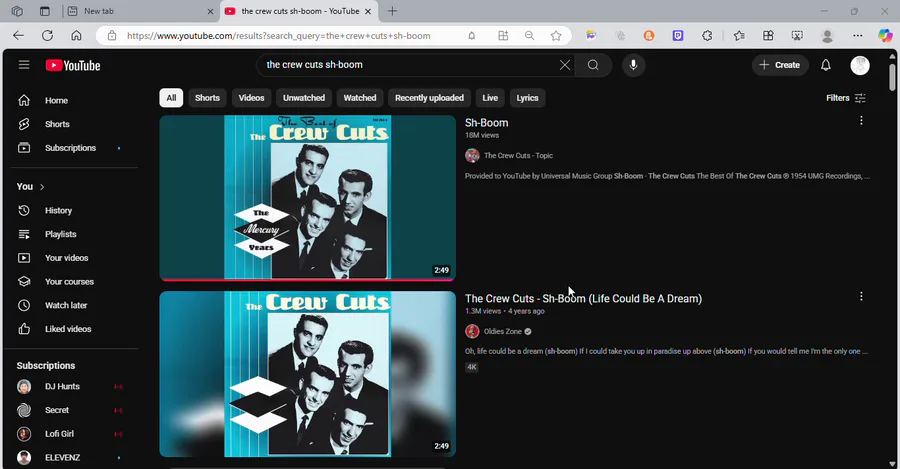Select the Live filter chip

tap(490, 98)
